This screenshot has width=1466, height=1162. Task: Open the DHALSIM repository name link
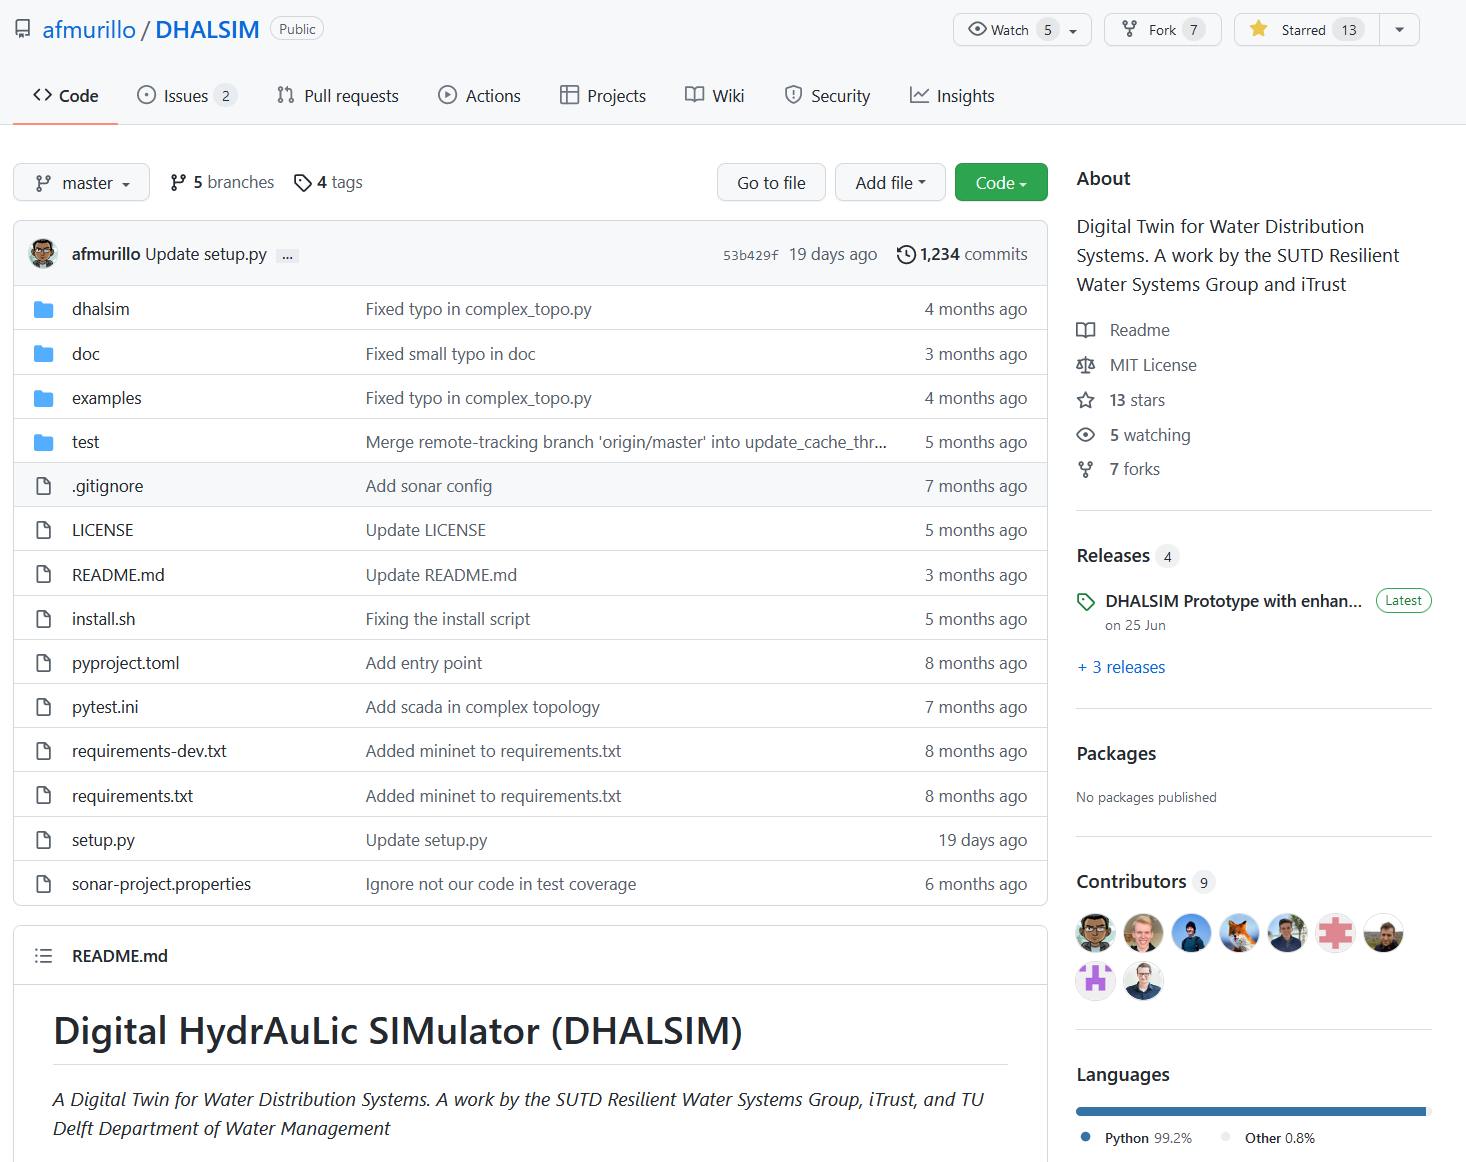pos(207,30)
